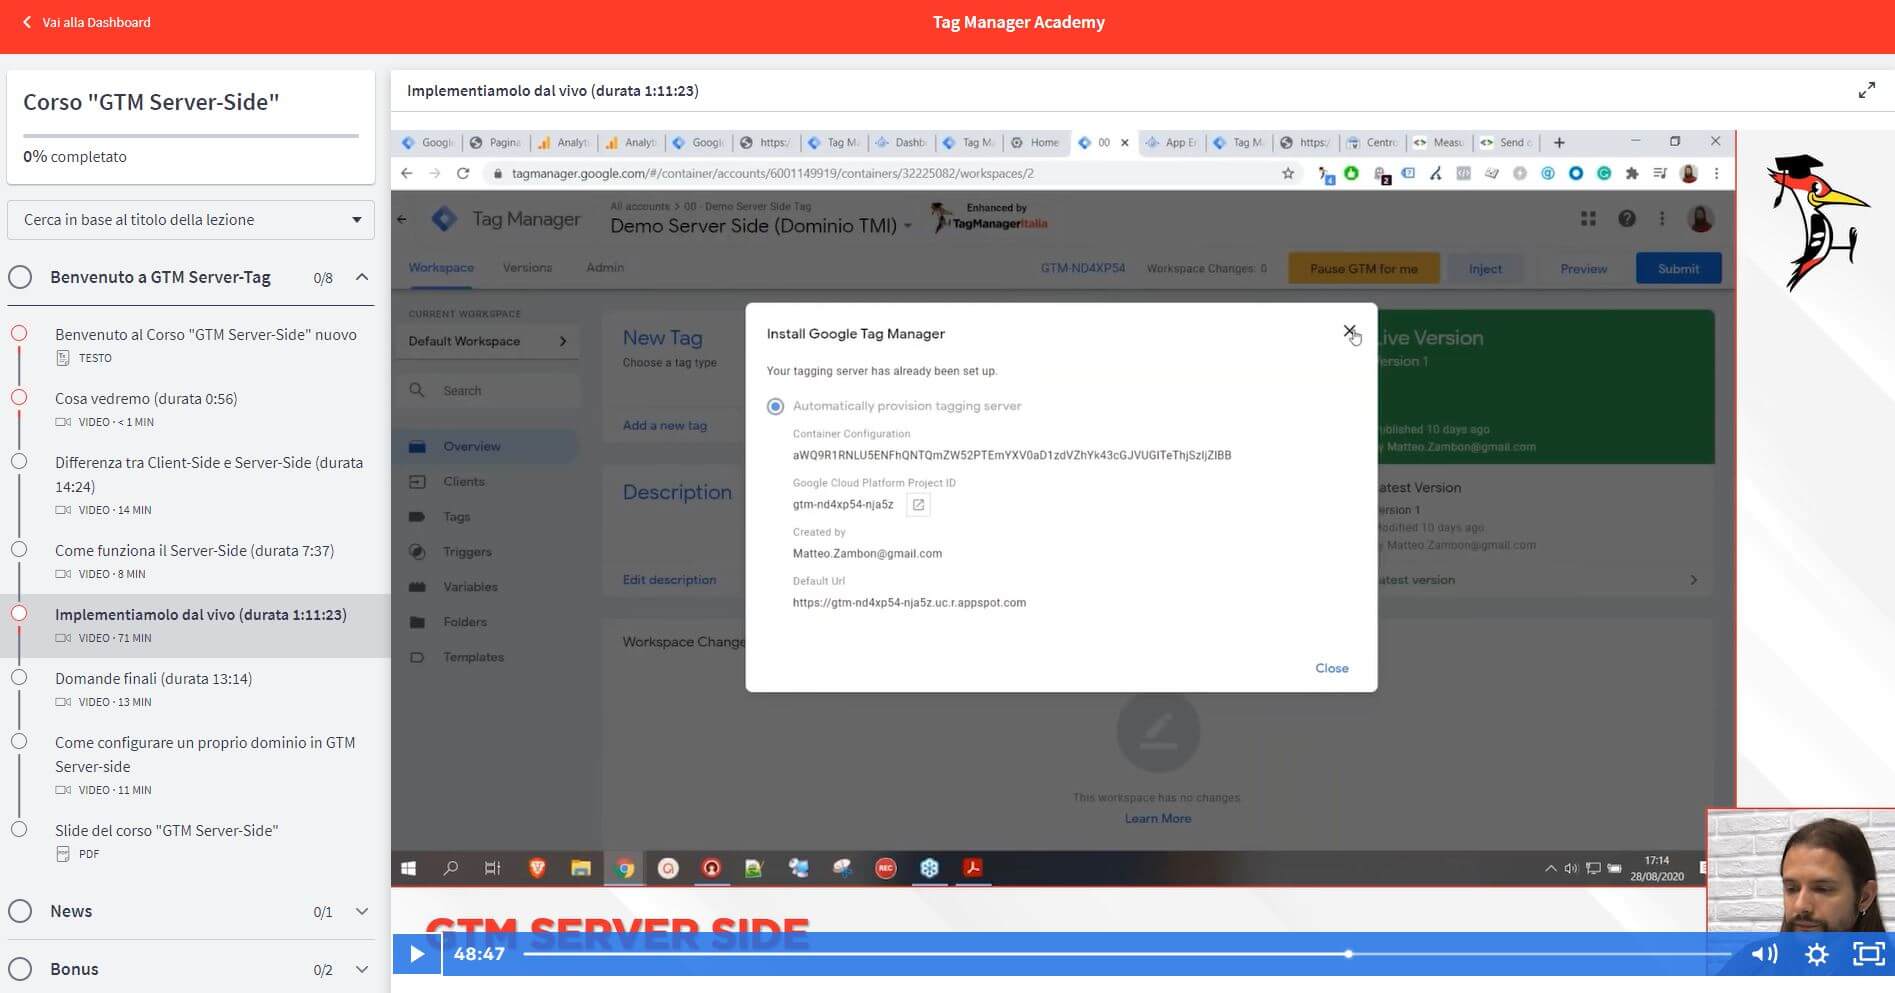This screenshot has height=993, width=1895.
Task: Open Adobe Acrobat icon on the taskbar
Action: pyautogui.click(x=972, y=868)
